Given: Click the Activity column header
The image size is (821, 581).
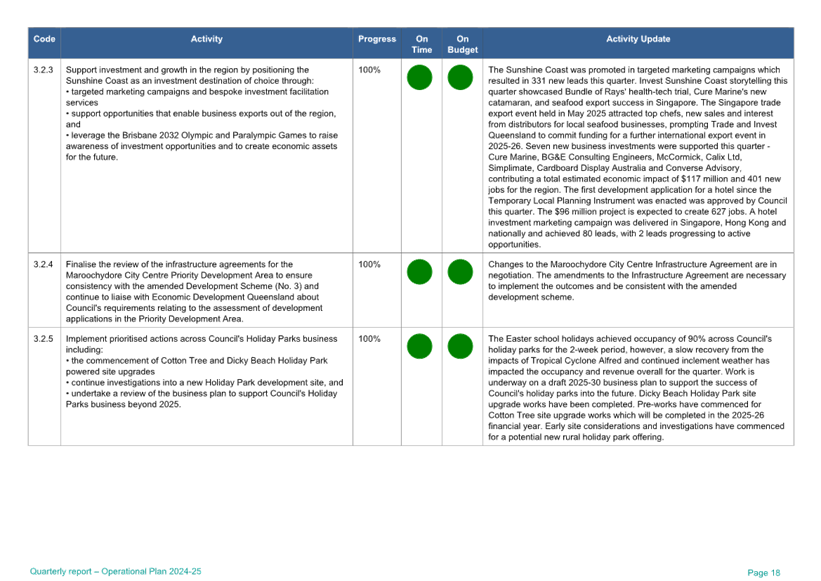Looking at the screenshot, I should (x=206, y=39).
